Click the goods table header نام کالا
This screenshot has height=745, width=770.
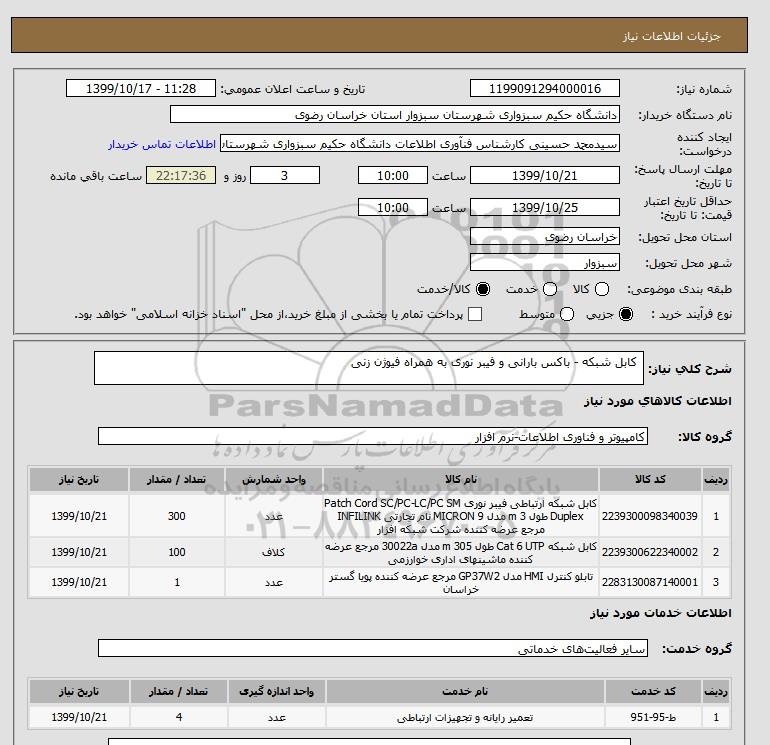coord(461,479)
